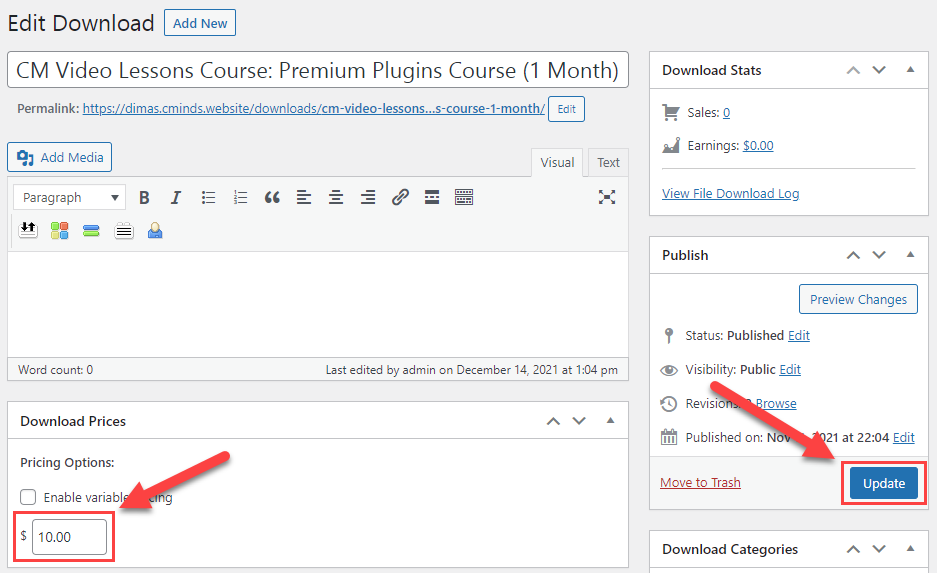The width and height of the screenshot is (937, 573).
Task: Edit the permalink slug
Action: 567,109
